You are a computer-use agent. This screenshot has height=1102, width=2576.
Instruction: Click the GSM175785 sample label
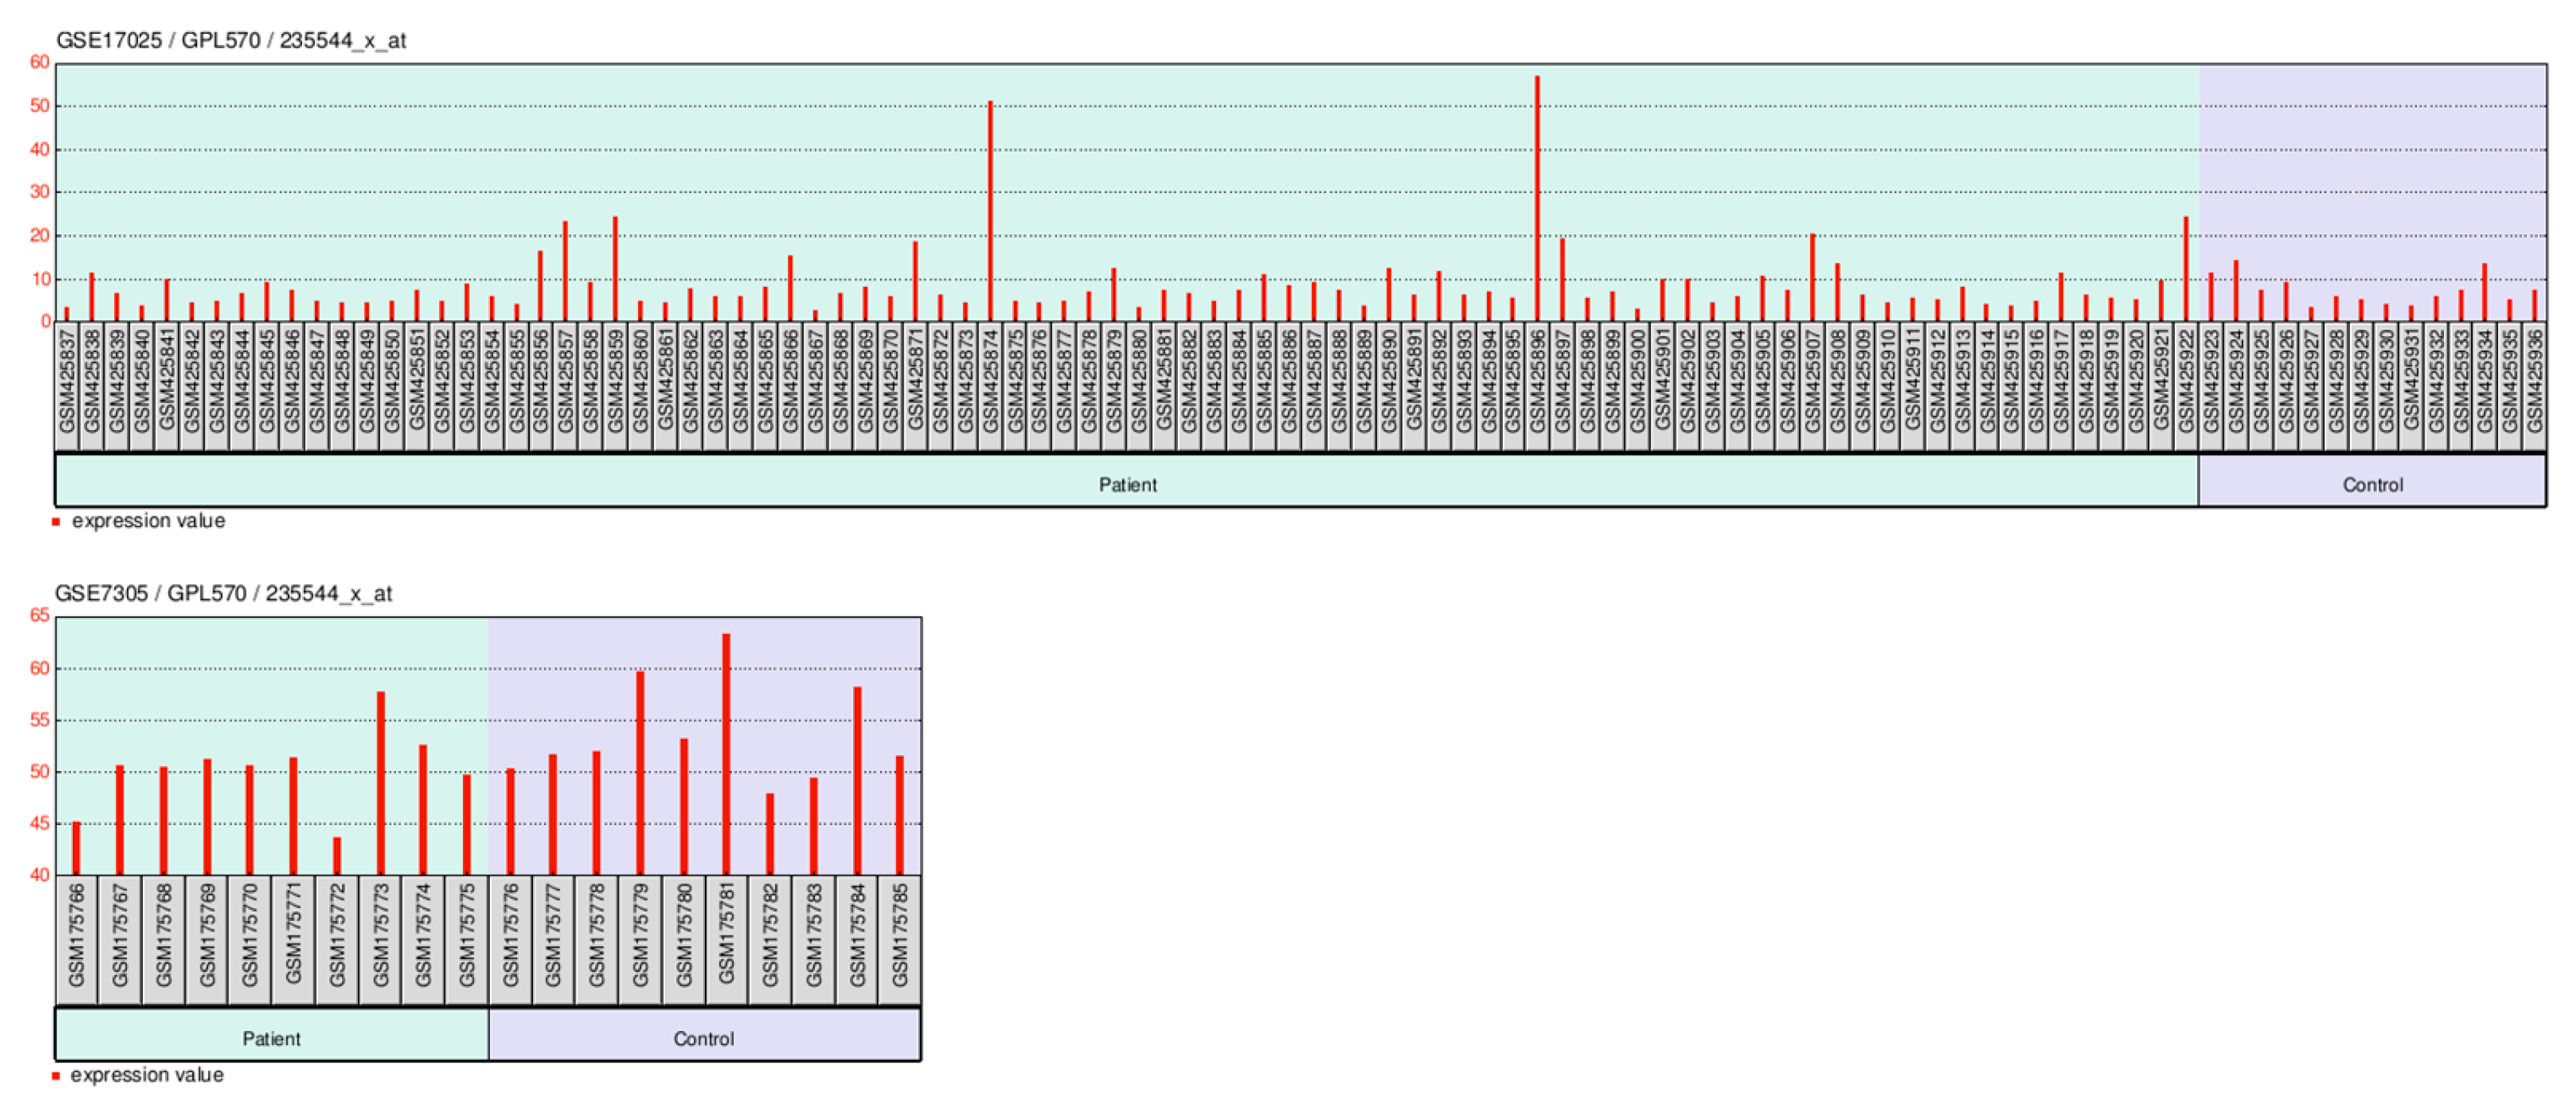pos(900,934)
